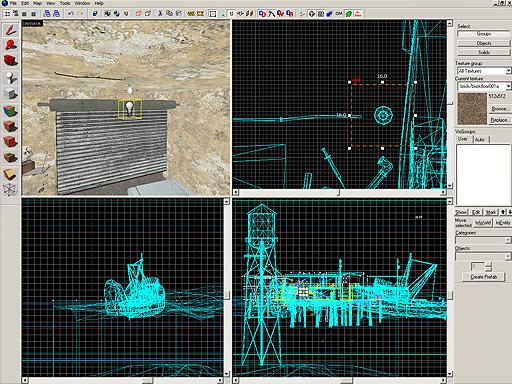Open the View menu
The image size is (512, 384).
[50, 3]
